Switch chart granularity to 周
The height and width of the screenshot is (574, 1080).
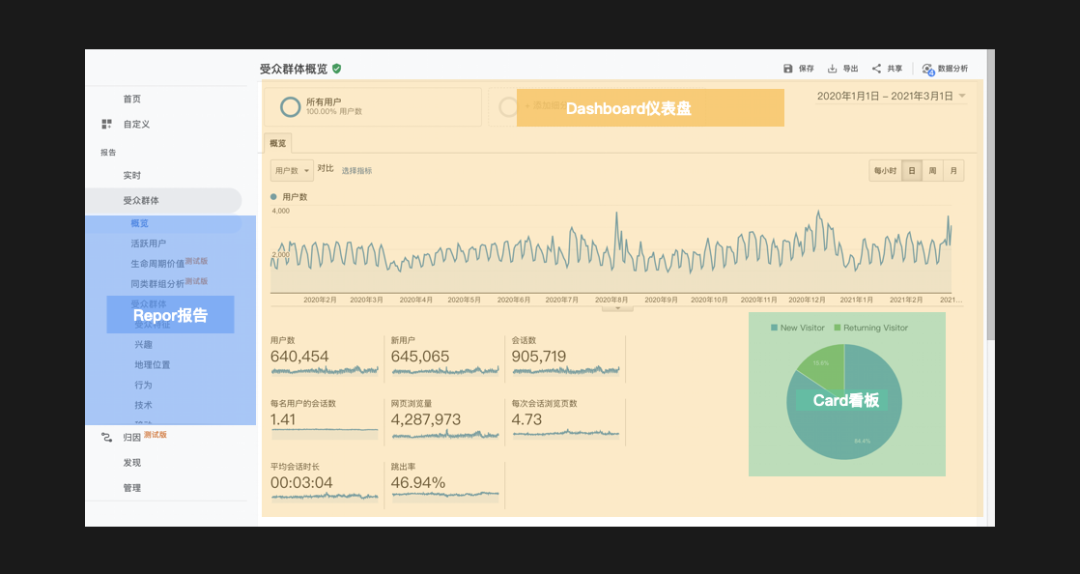pyautogui.click(x=932, y=171)
